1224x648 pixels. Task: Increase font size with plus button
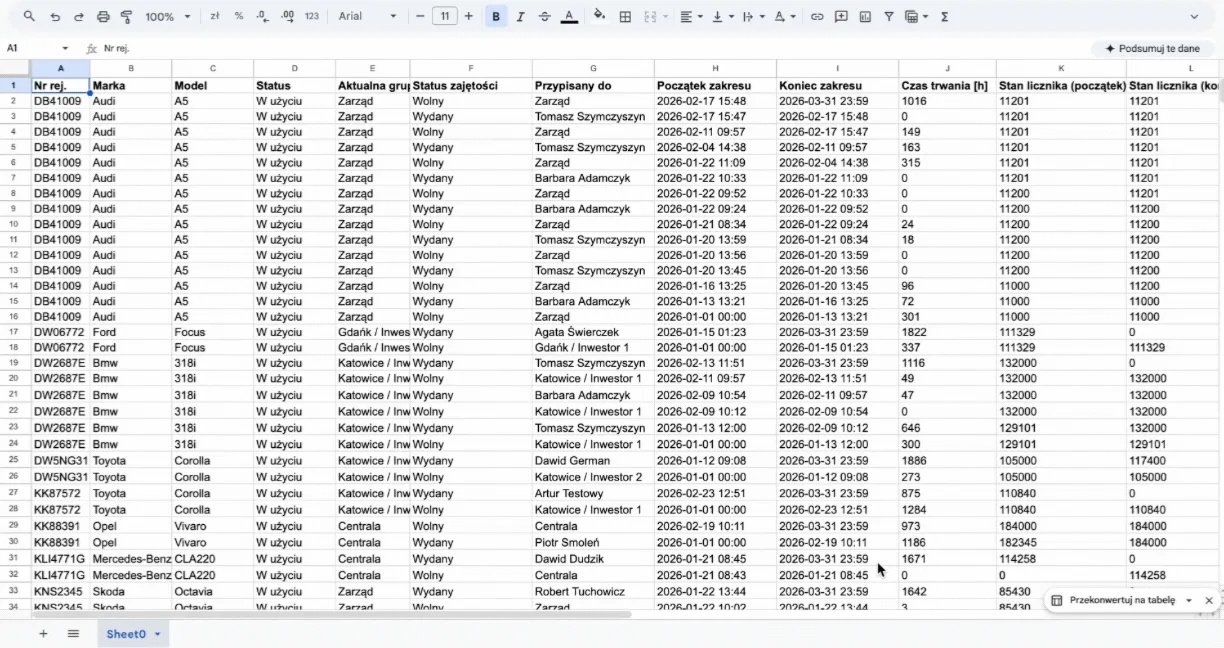(x=468, y=16)
